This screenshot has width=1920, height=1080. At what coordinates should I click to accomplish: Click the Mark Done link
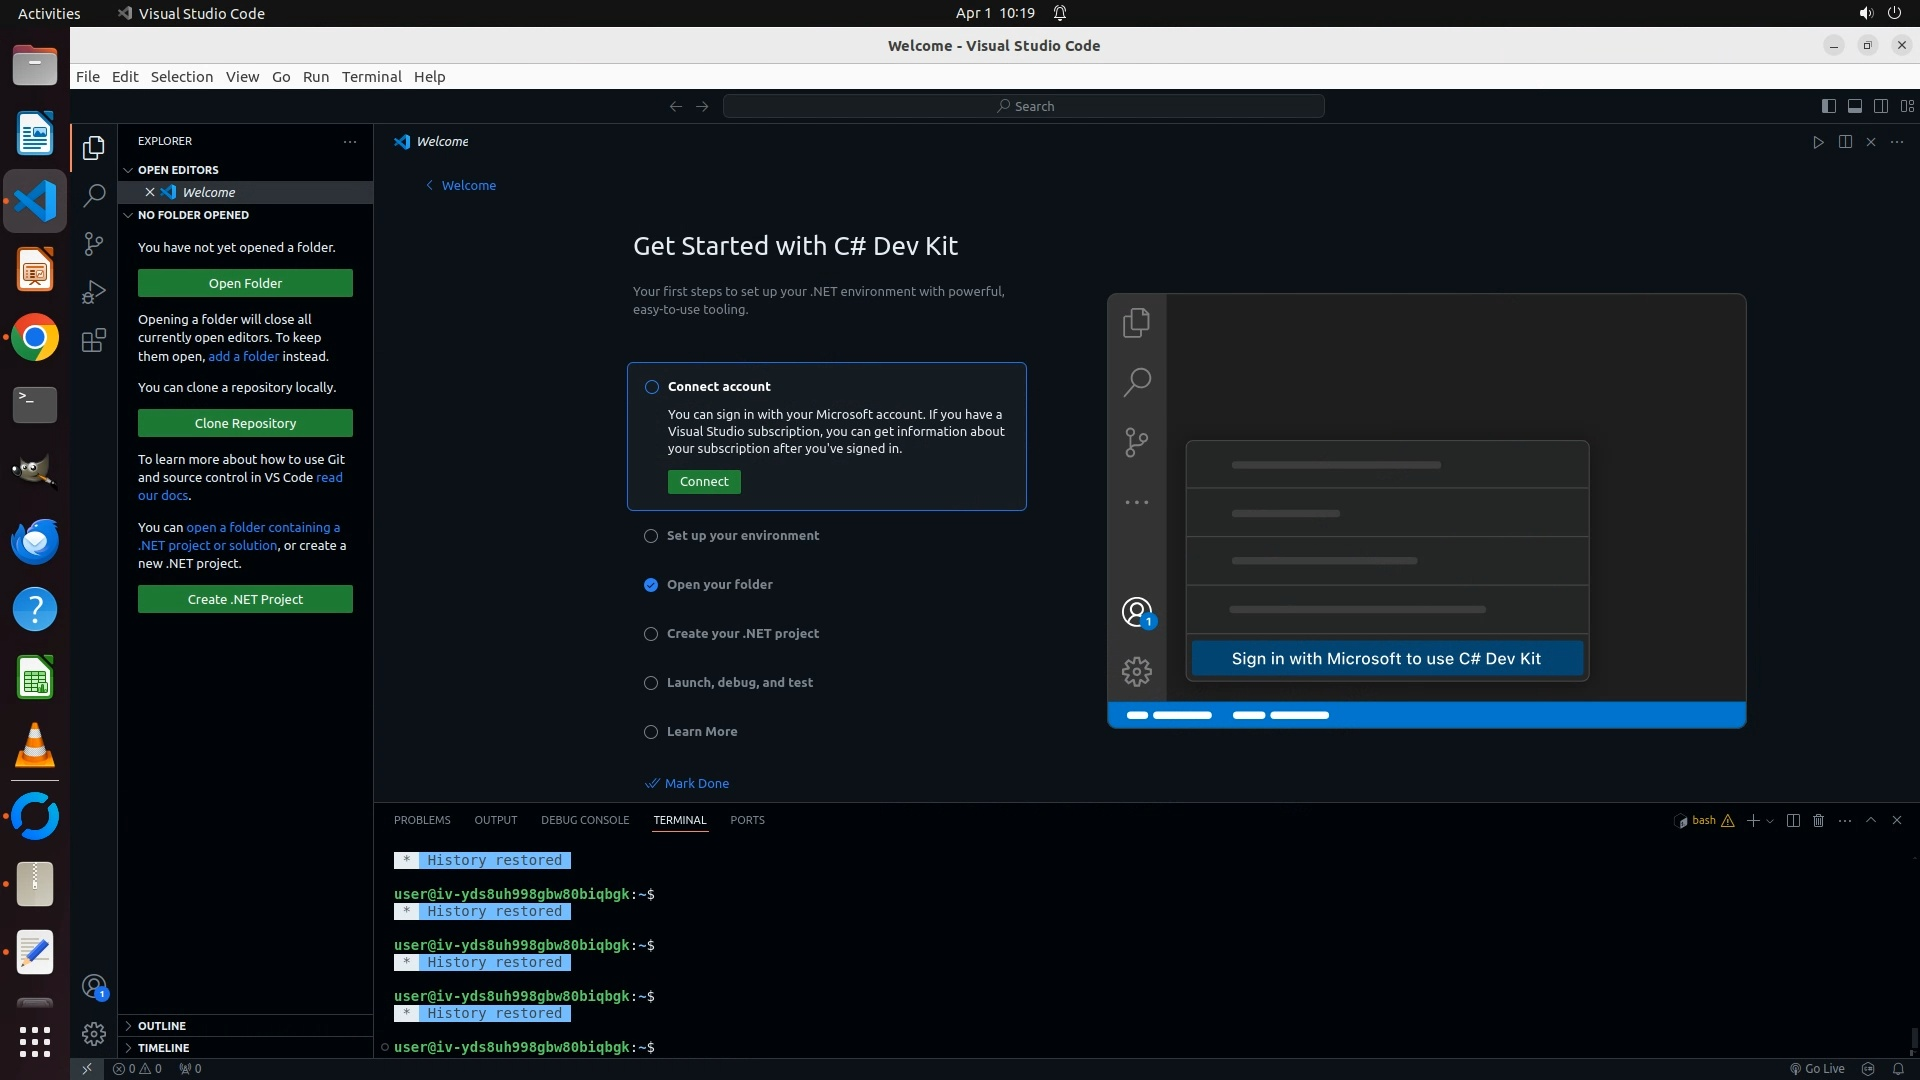pyautogui.click(x=696, y=784)
